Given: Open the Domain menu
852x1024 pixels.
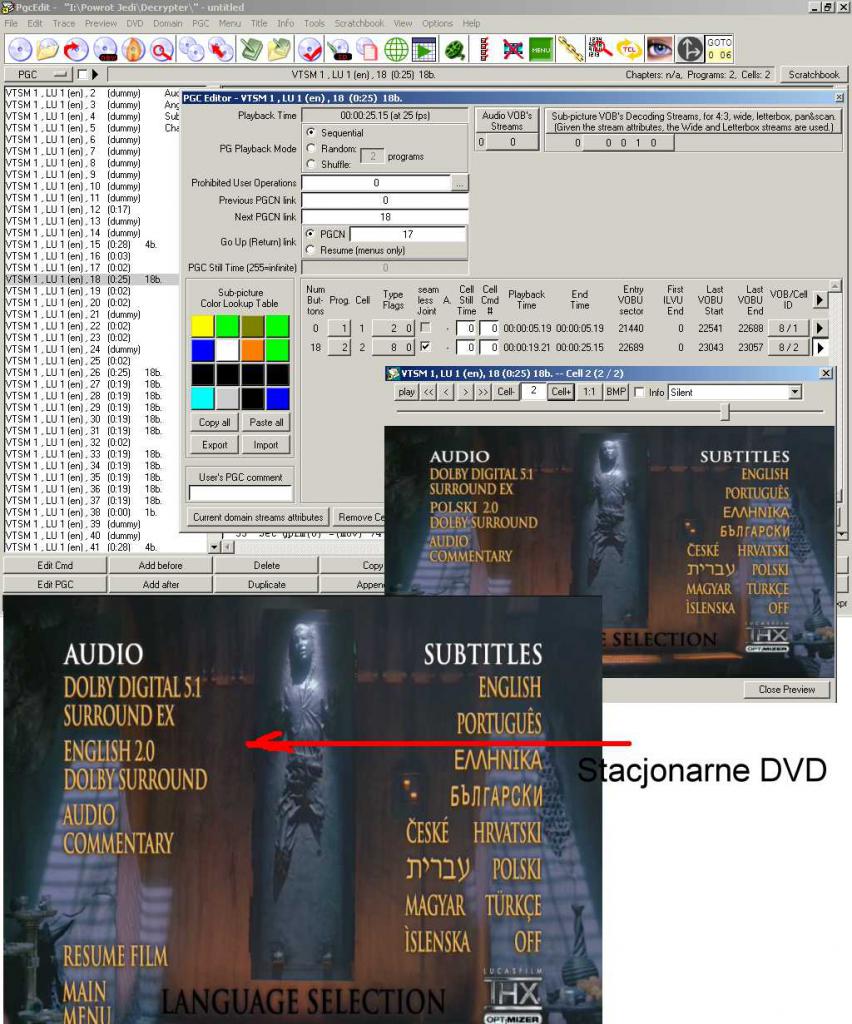Looking at the screenshot, I should click(x=168, y=23).
